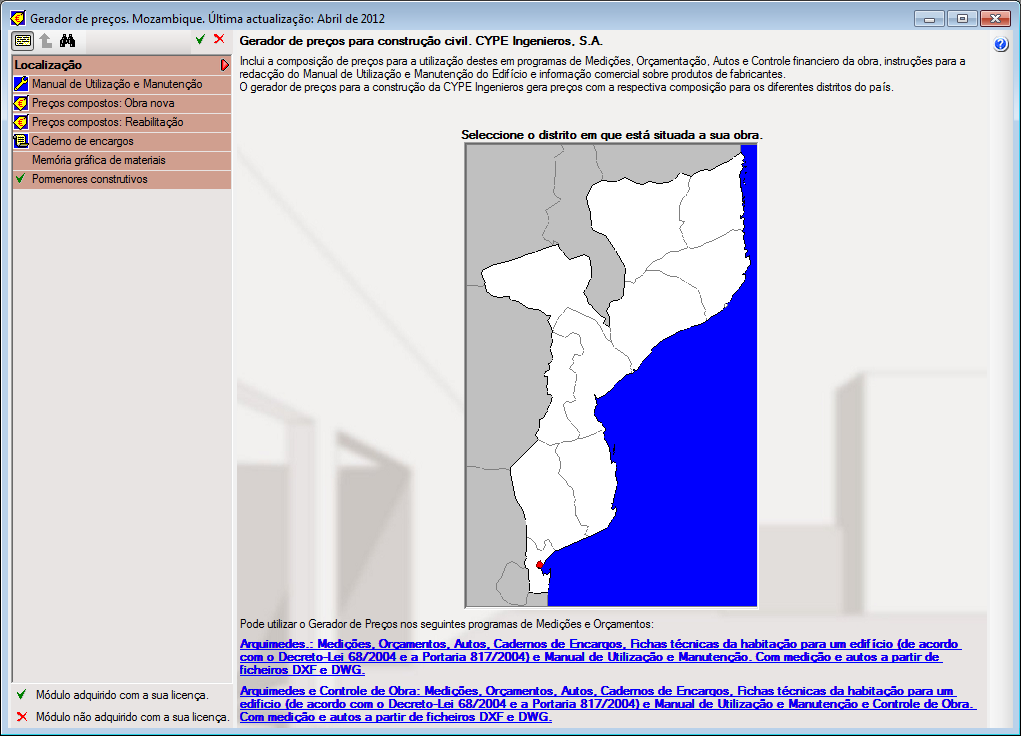Click 'Seleccione o distrito em que está situada' heading
The height and width of the screenshot is (736, 1021).
[611, 135]
